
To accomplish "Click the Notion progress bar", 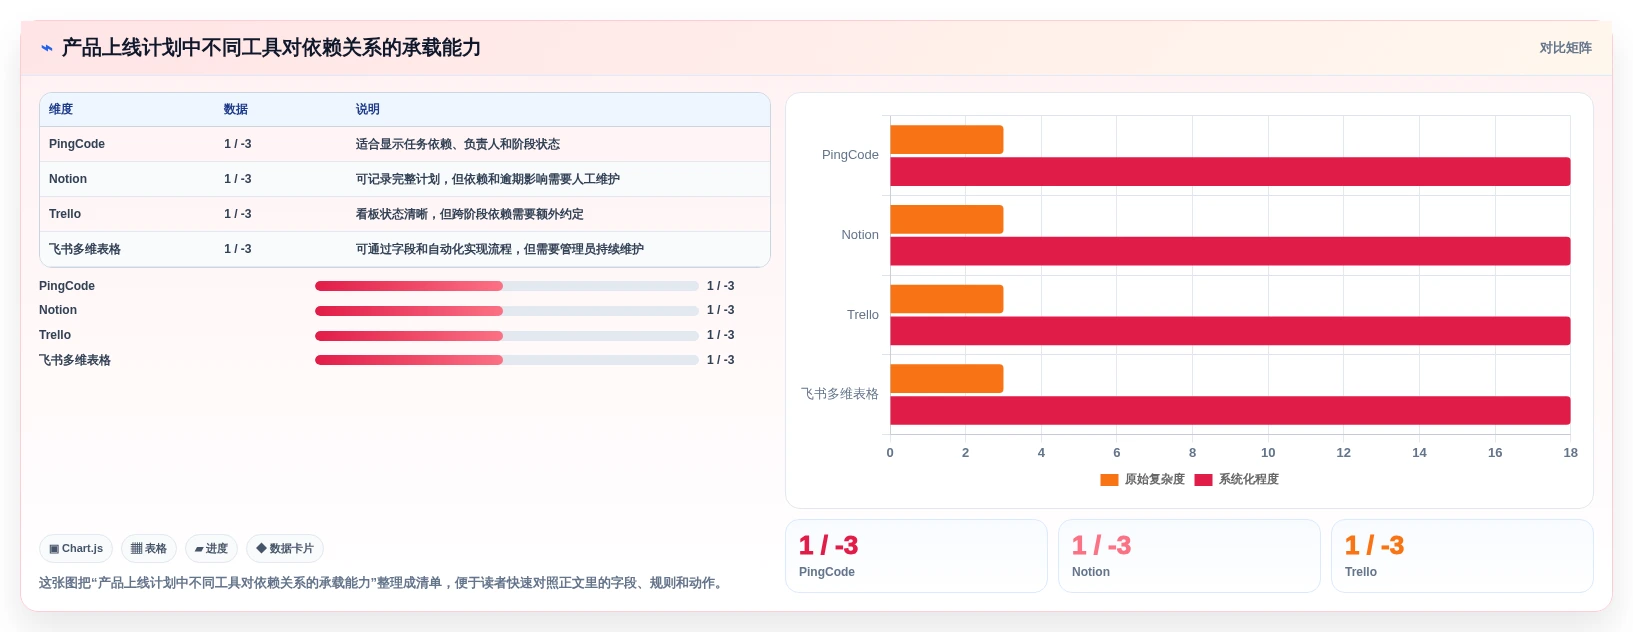I will (x=507, y=311).
